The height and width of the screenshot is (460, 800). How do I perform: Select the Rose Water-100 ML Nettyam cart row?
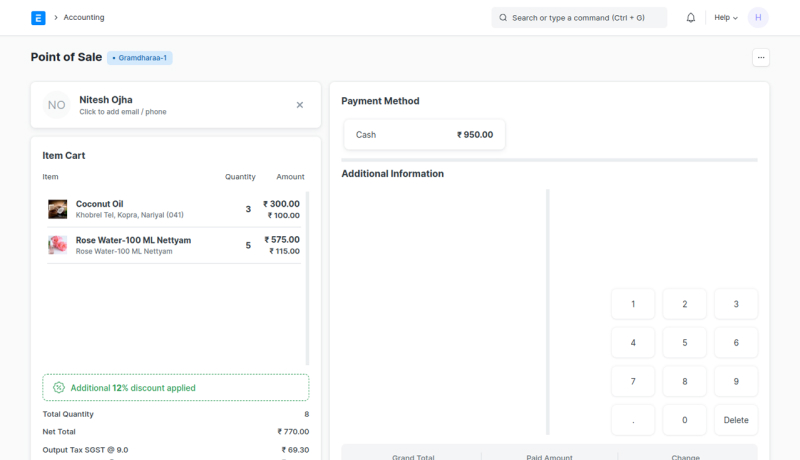coord(175,245)
